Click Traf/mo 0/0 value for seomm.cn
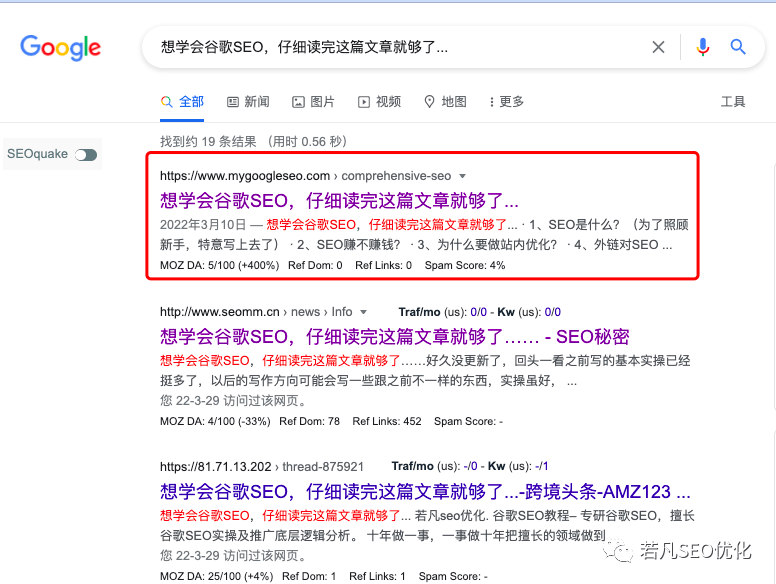This screenshot has height=584, width=776. click(x=479, y=312)
